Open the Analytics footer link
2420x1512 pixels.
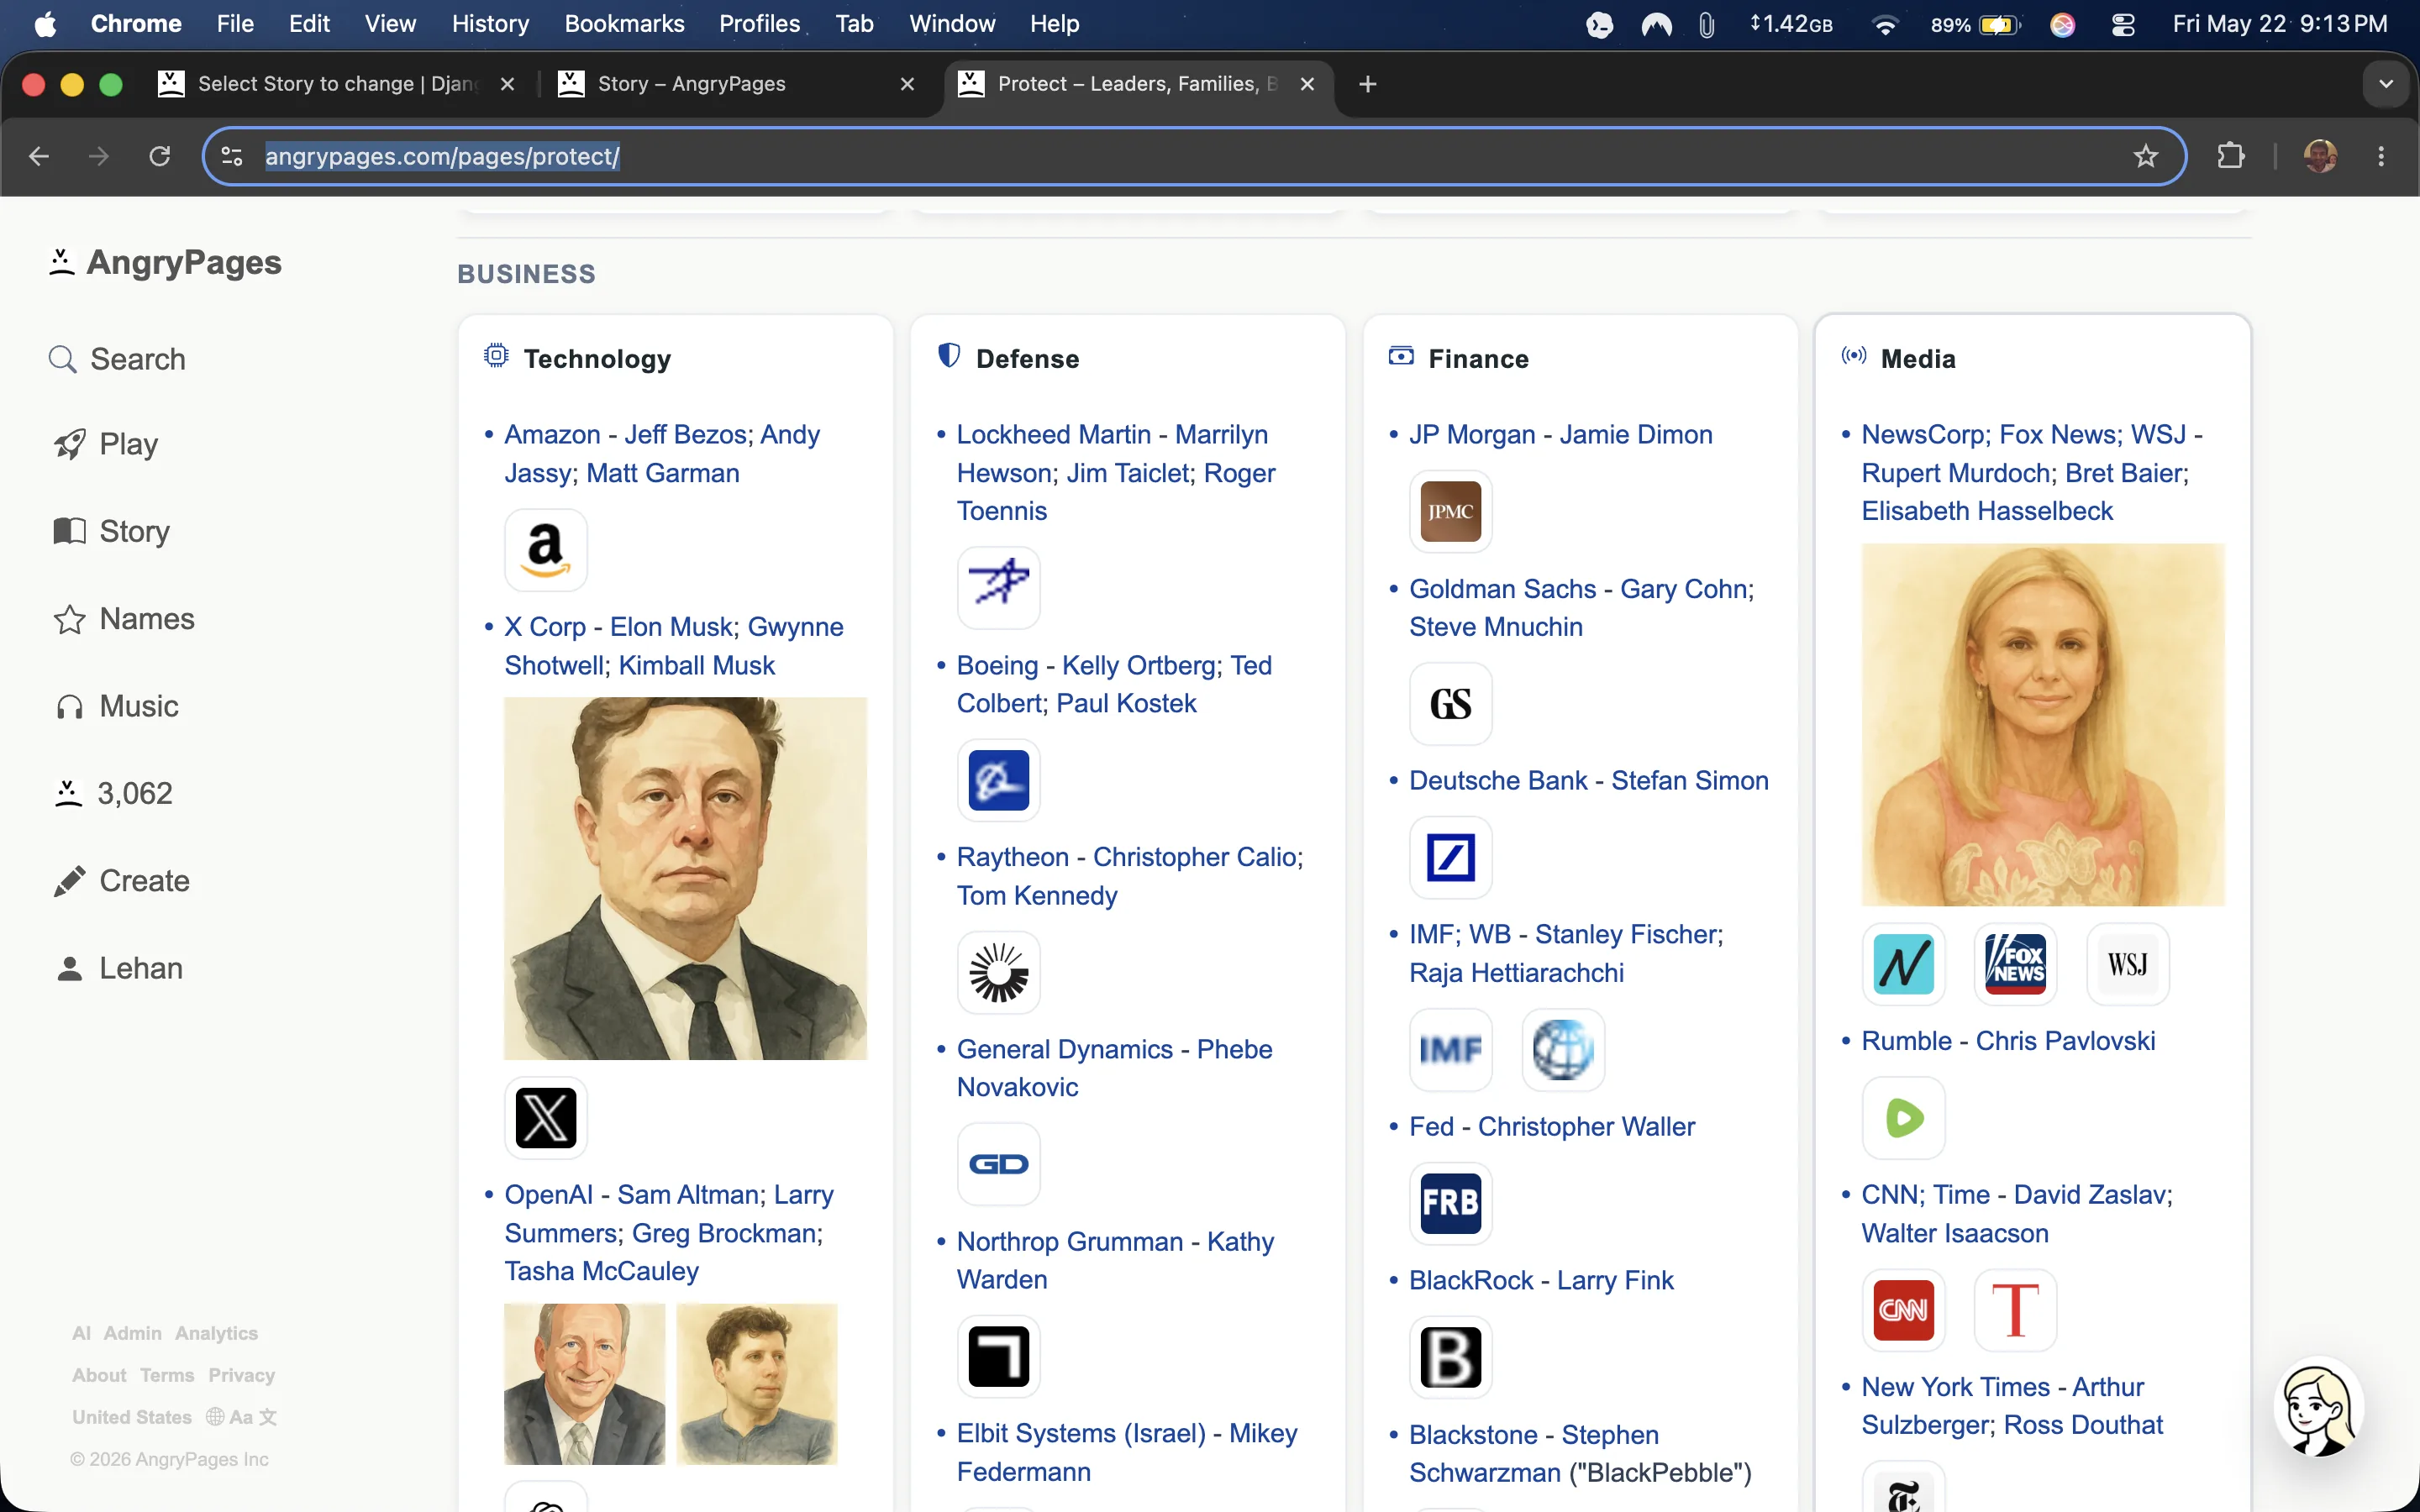pyautogui.click(x=216, y=1333)
